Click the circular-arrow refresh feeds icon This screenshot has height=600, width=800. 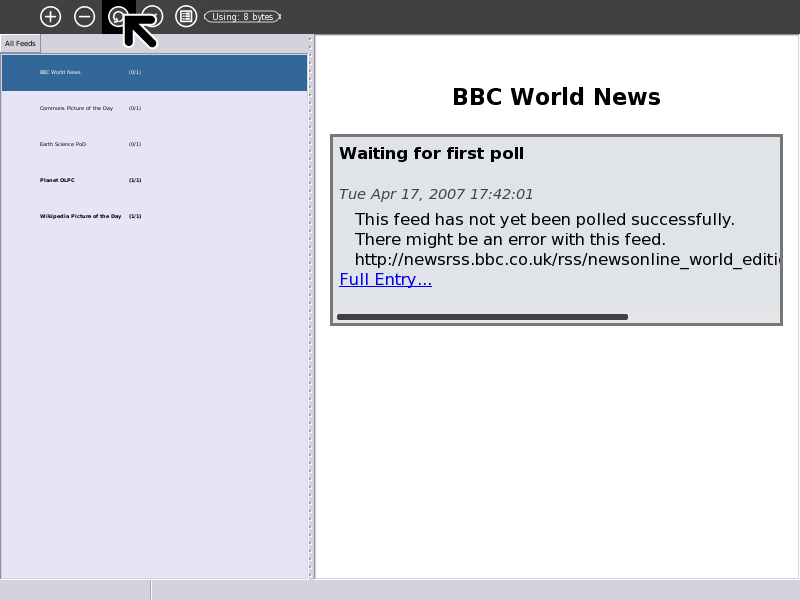[118, 17]
